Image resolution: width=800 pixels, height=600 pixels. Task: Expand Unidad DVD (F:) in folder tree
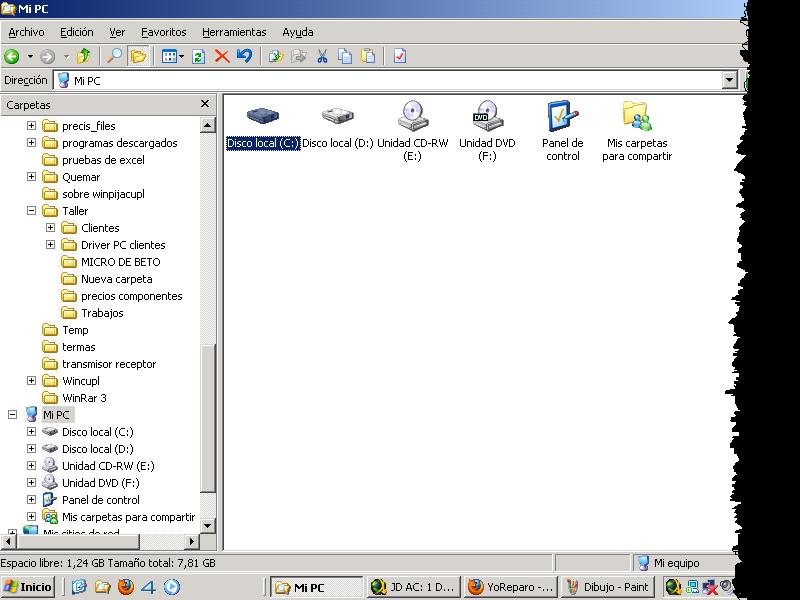(32, 483)
